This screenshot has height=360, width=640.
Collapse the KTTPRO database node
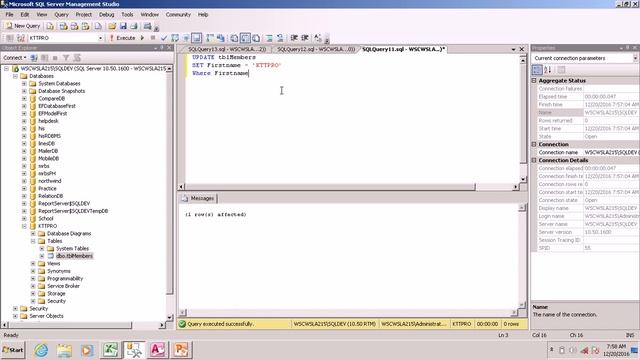[x=24, y=226]
